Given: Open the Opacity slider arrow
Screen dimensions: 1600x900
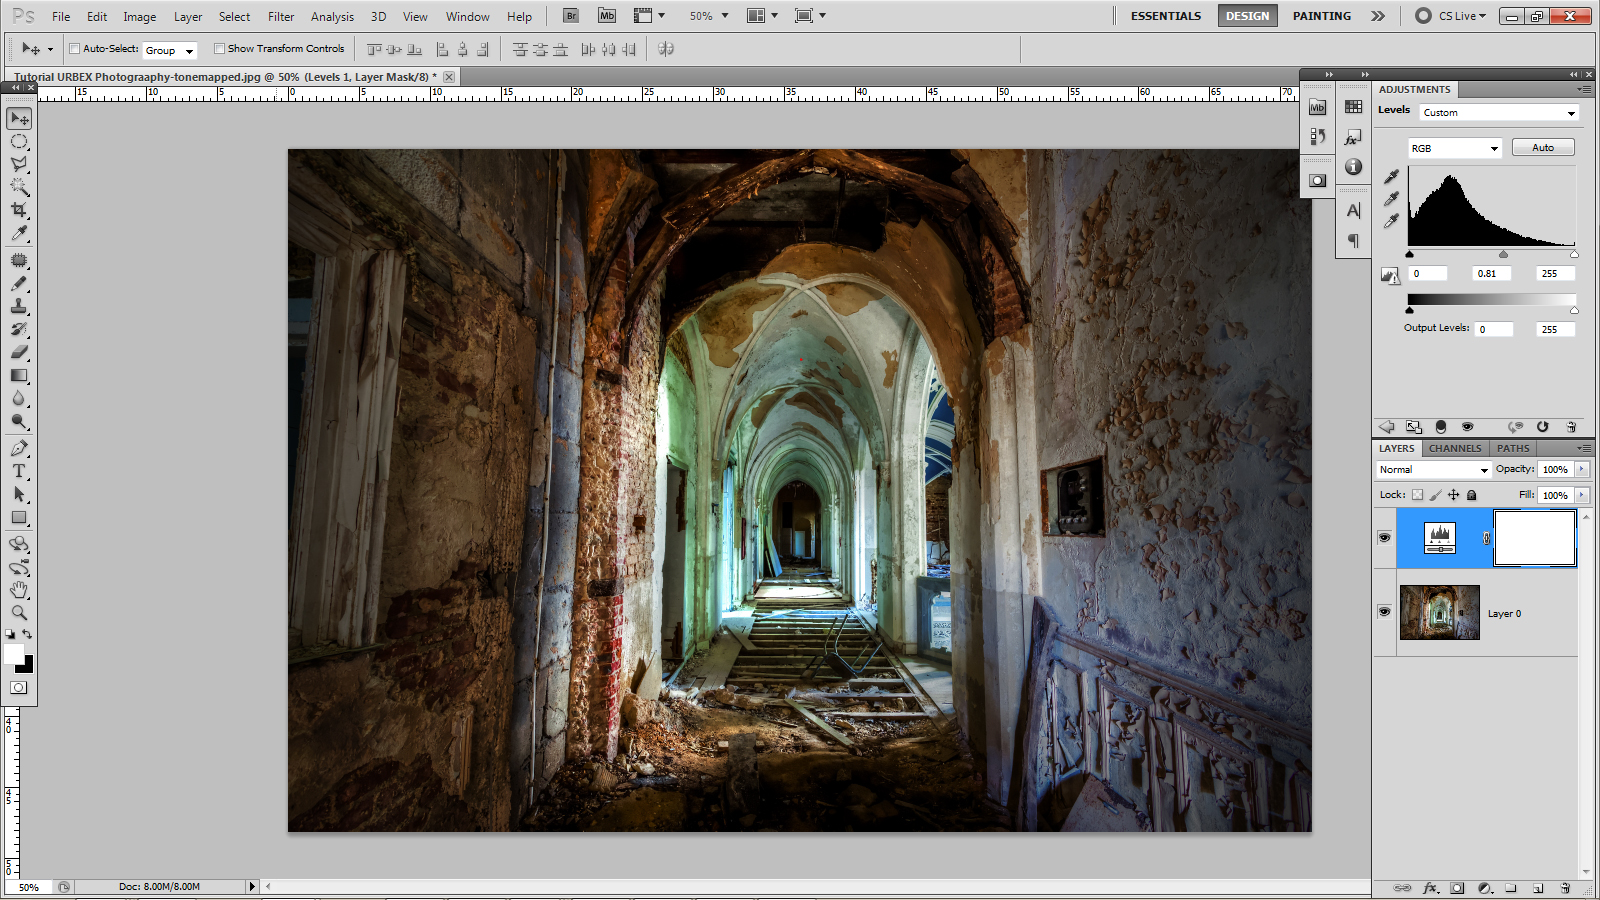Looking at the screenshot, I should pyautogui.click(x=1582, y=470).
